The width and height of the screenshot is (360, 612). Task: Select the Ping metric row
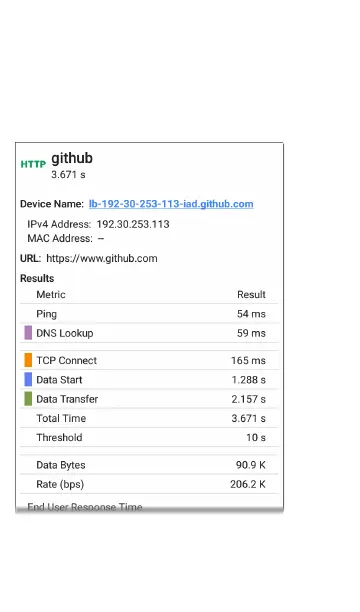point(149,314)
